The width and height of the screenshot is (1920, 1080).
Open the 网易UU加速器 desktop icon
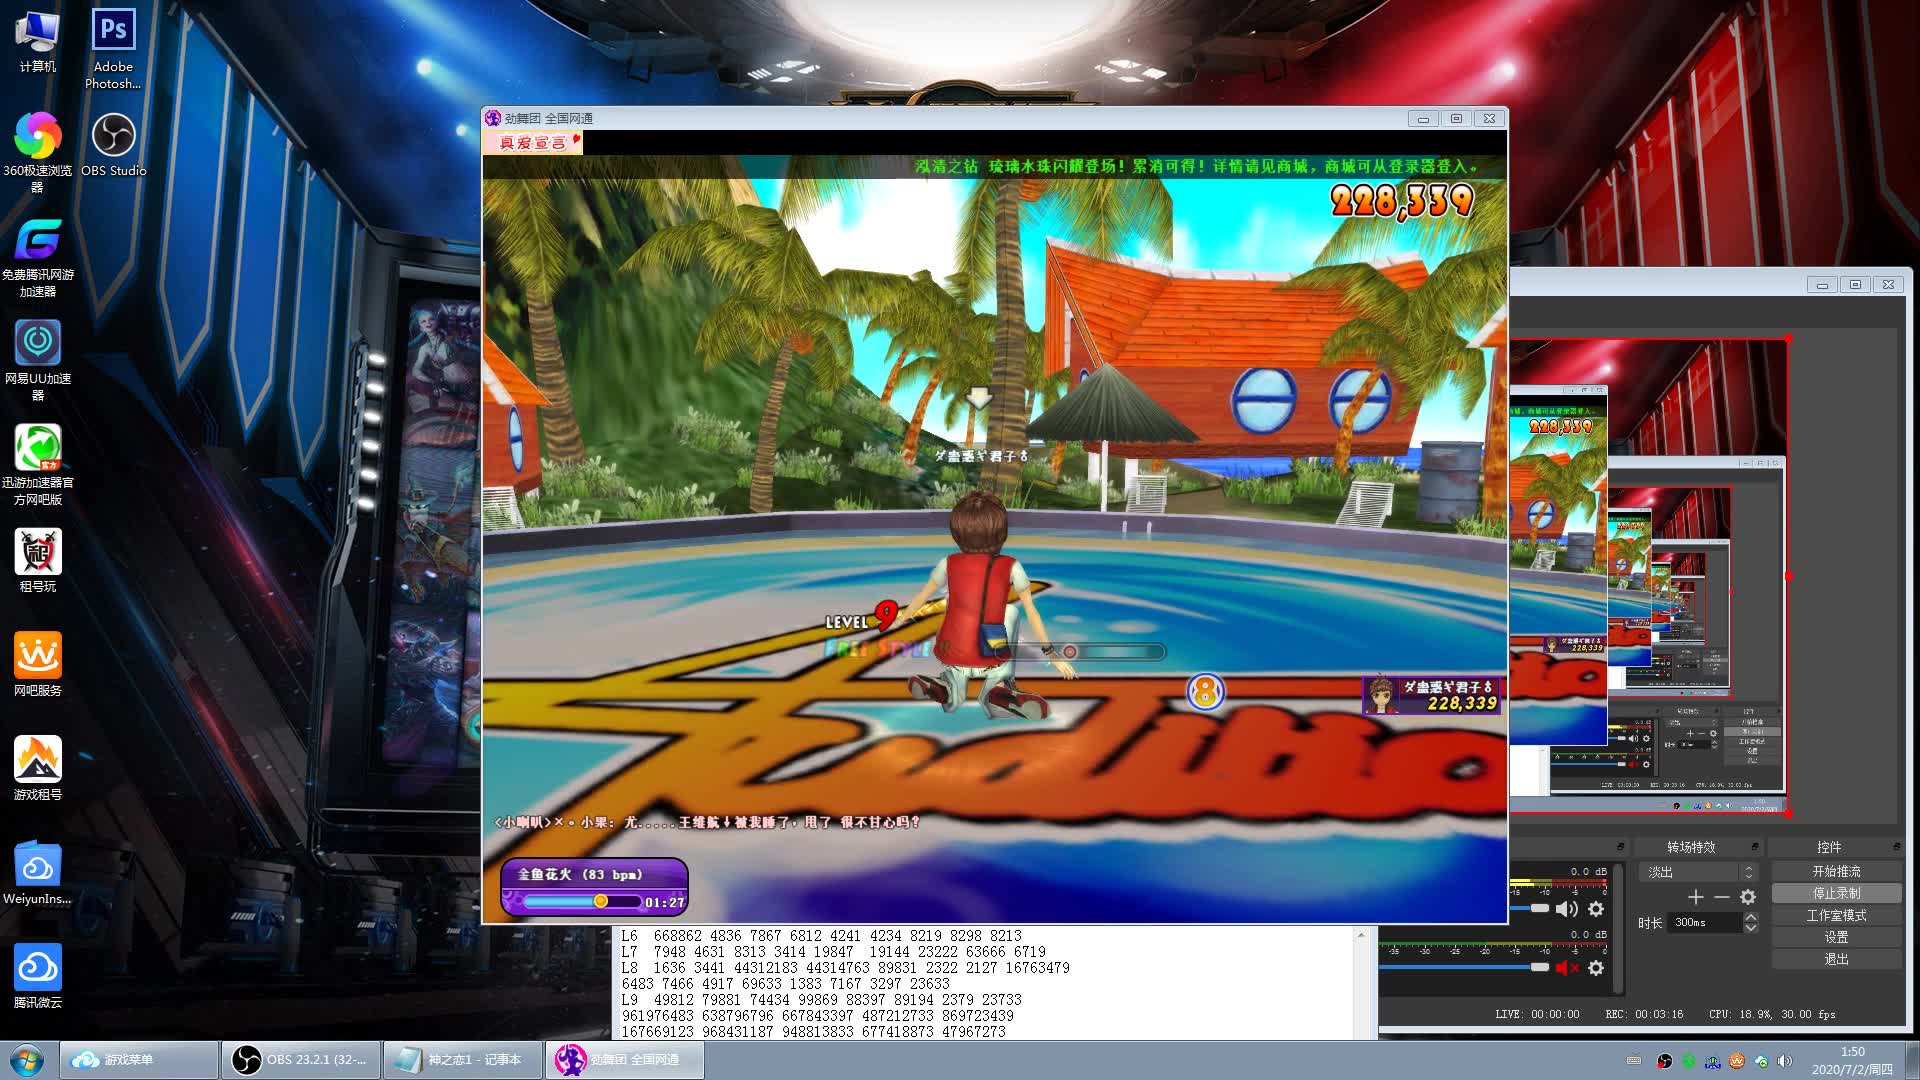pyautogui.click(x=37, y=360)
